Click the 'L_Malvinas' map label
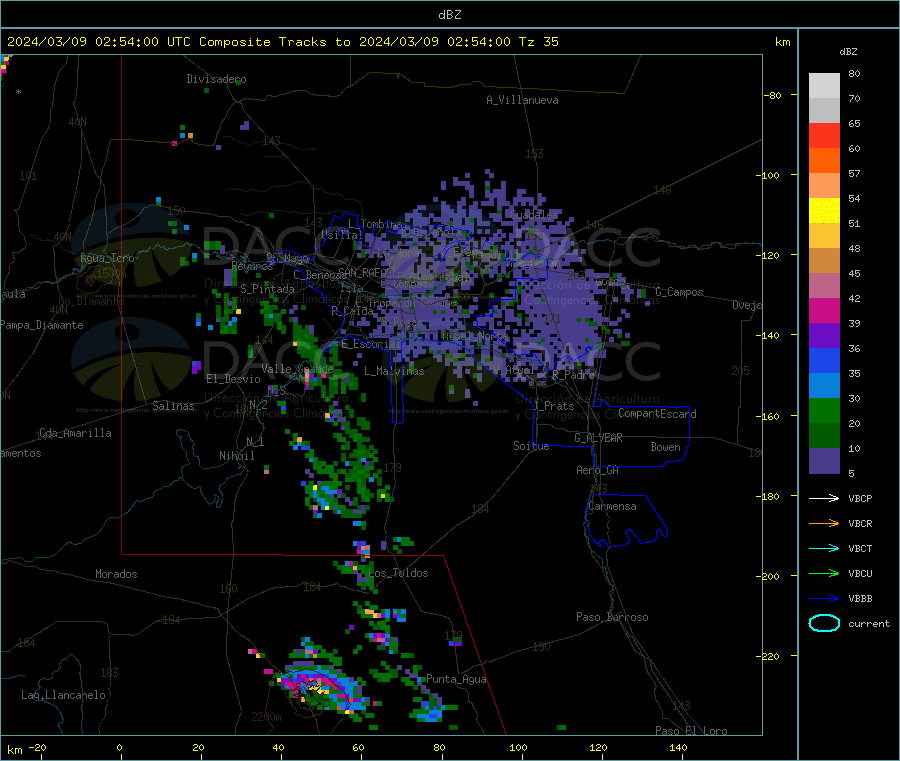This screenshot has width=900, height=761. (394, 371)
